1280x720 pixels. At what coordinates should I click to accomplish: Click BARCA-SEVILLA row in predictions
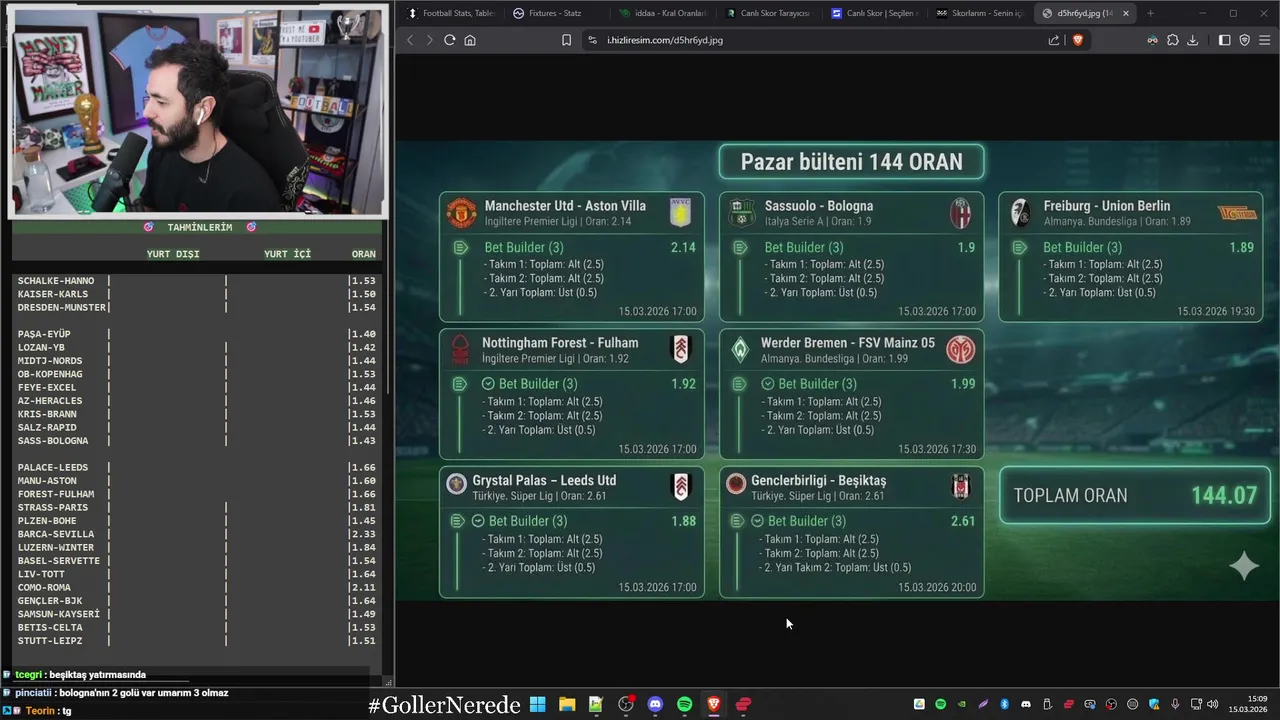coord(197,534)
